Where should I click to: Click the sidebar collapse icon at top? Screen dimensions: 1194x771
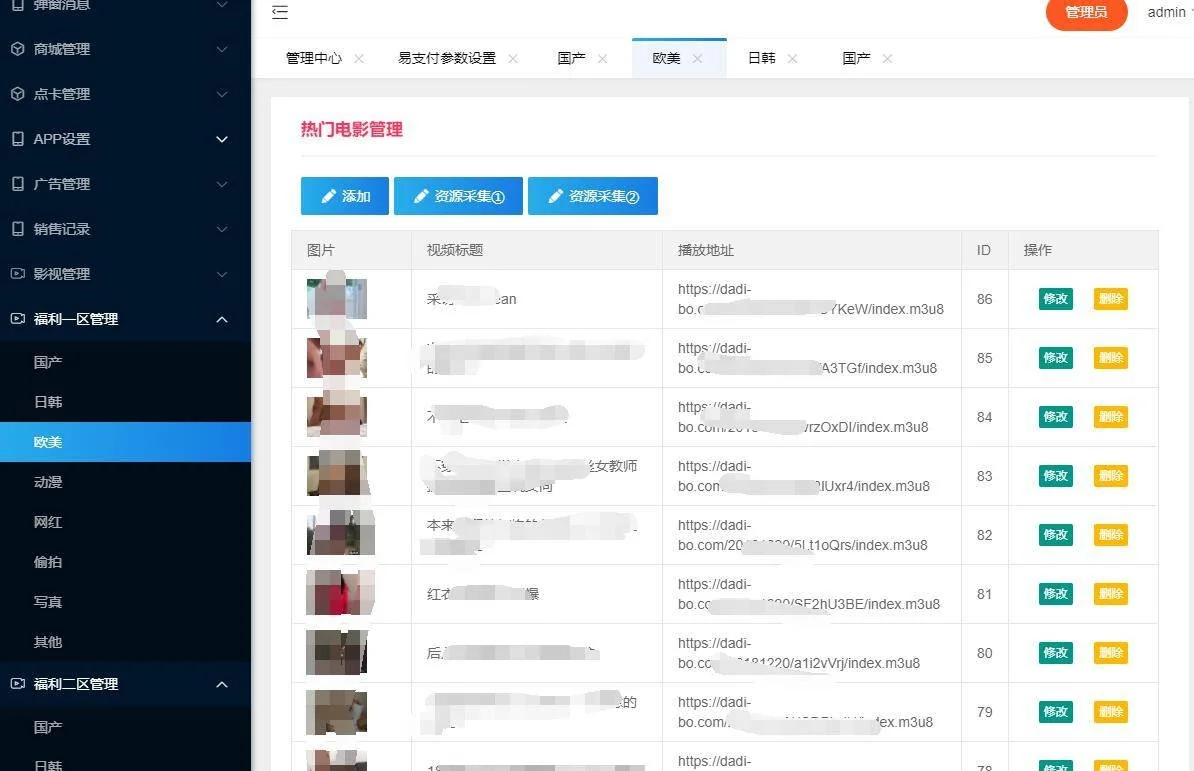click(x=280, y=12)
